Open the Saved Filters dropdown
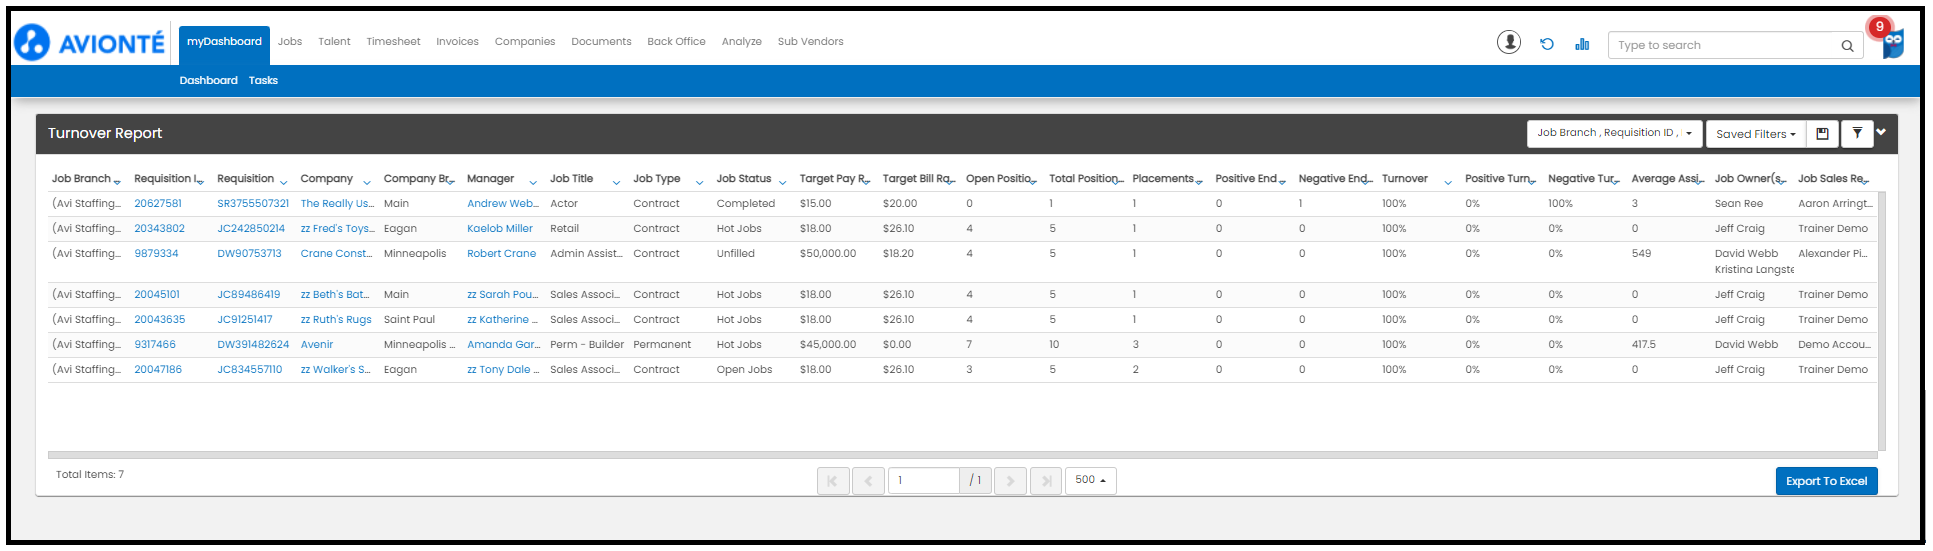Image resolution: width=1933 pixels, height=551 pixels. (x=1755, y=134)
